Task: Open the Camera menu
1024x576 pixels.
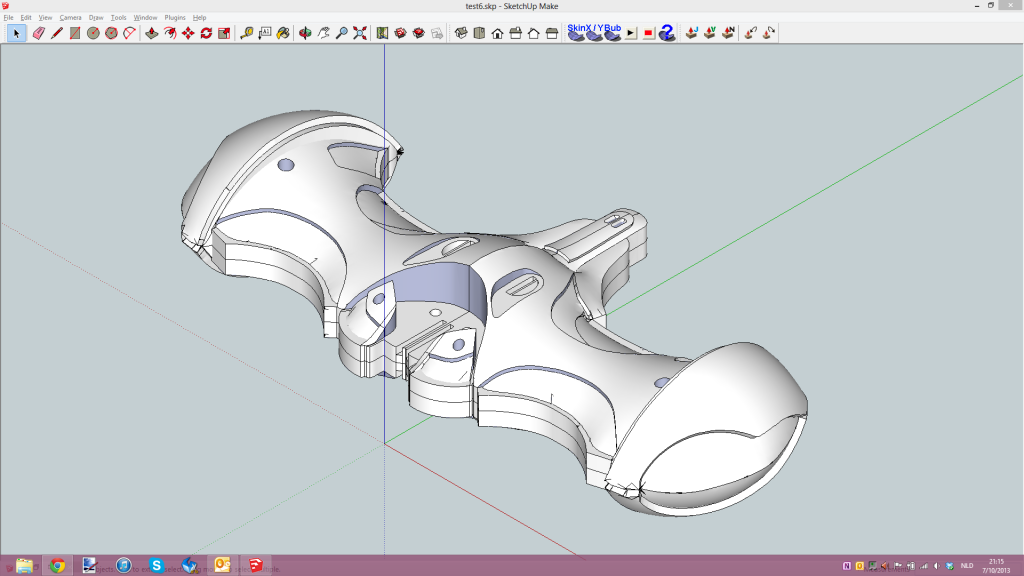Action: [x=70, y=18]
